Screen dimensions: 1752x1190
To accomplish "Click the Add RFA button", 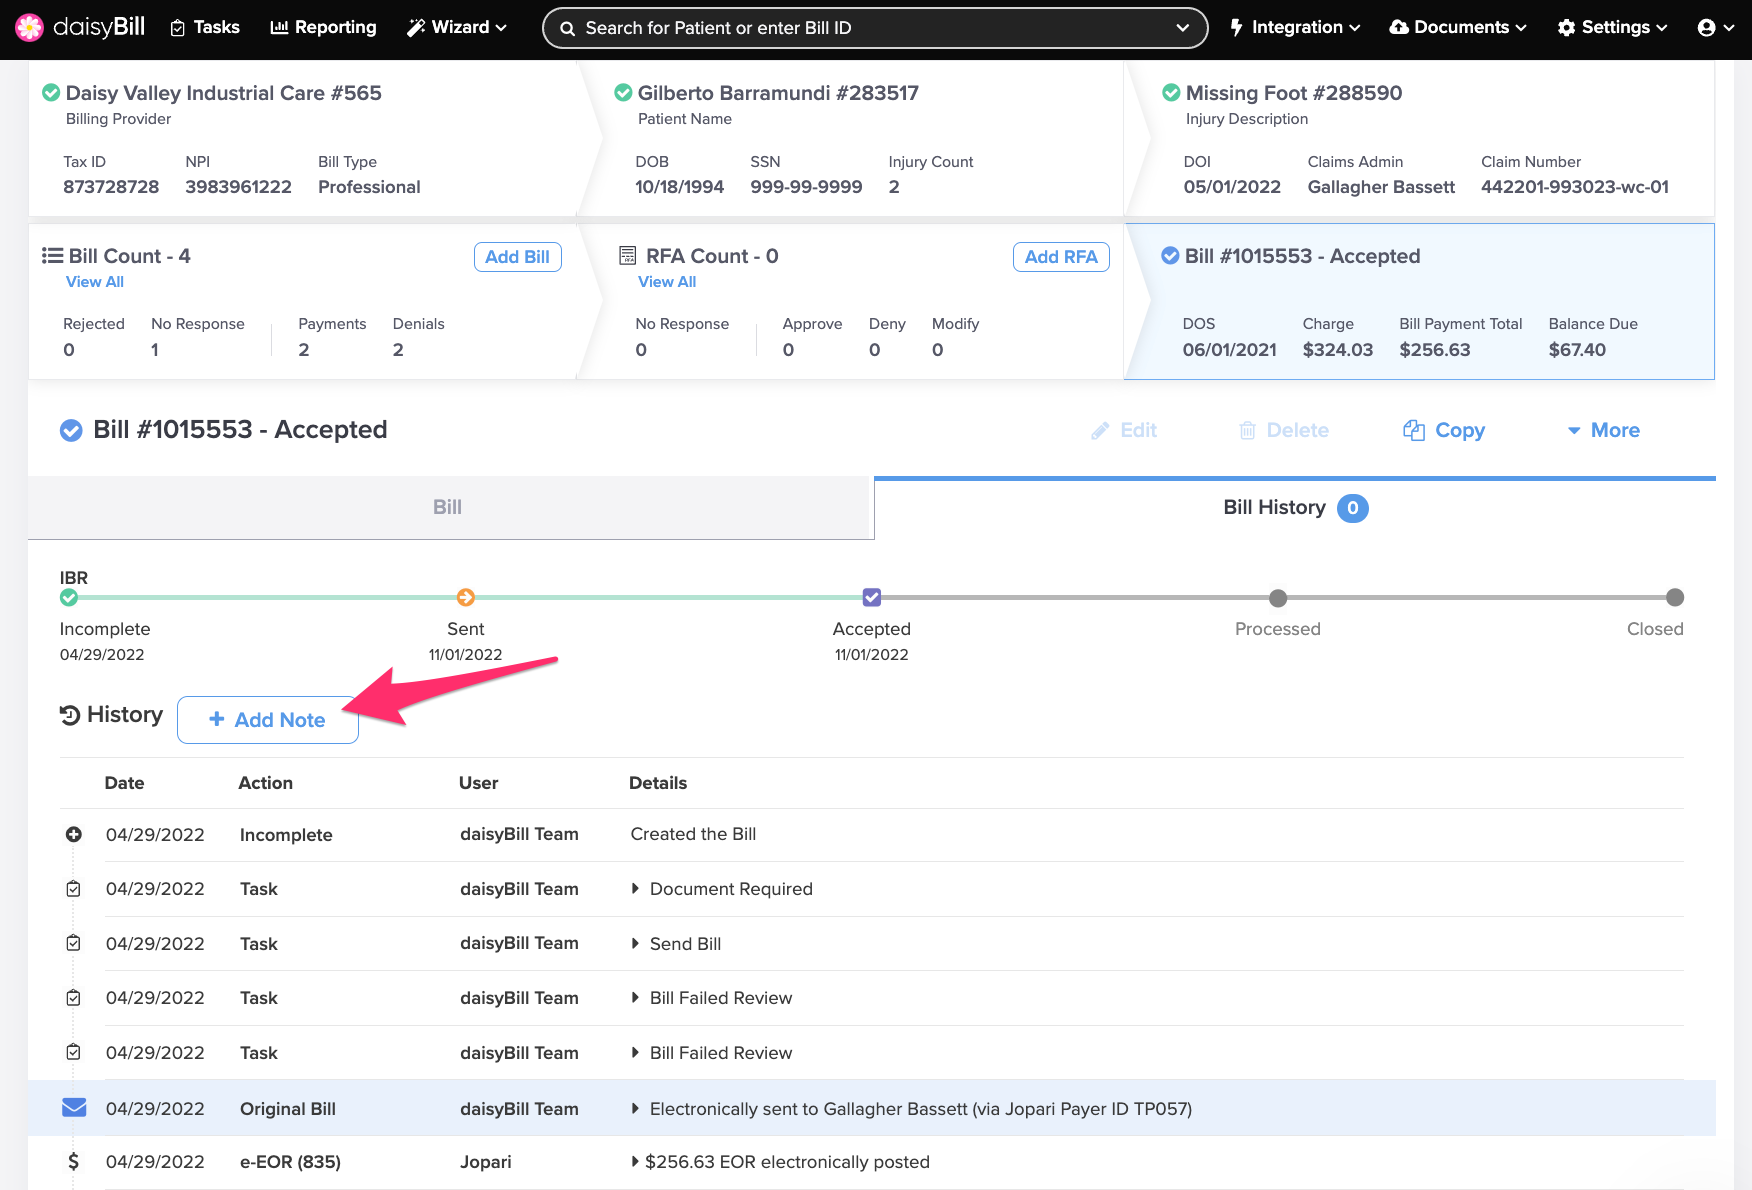I will (x=1060, y=257).
